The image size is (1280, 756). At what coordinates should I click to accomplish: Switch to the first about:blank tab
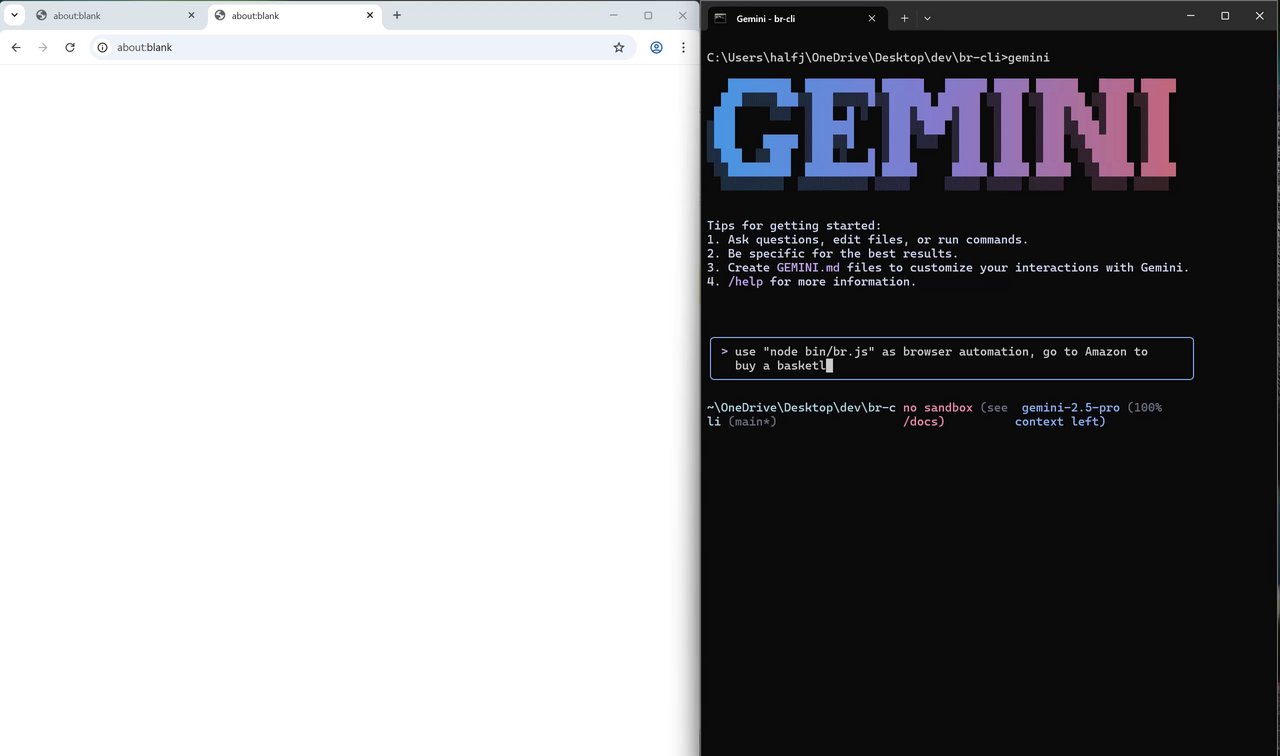point(114,16)
